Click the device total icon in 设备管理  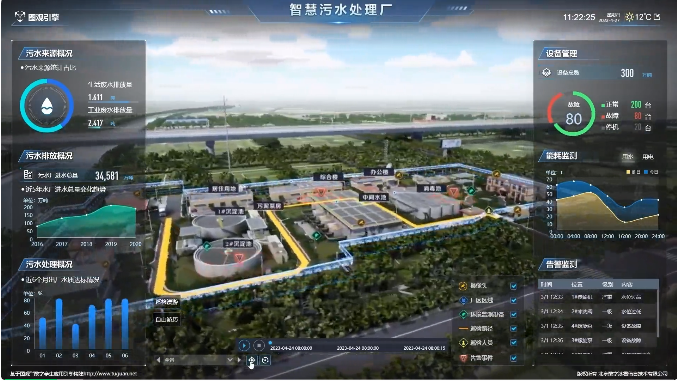click(x=546, y=73)
